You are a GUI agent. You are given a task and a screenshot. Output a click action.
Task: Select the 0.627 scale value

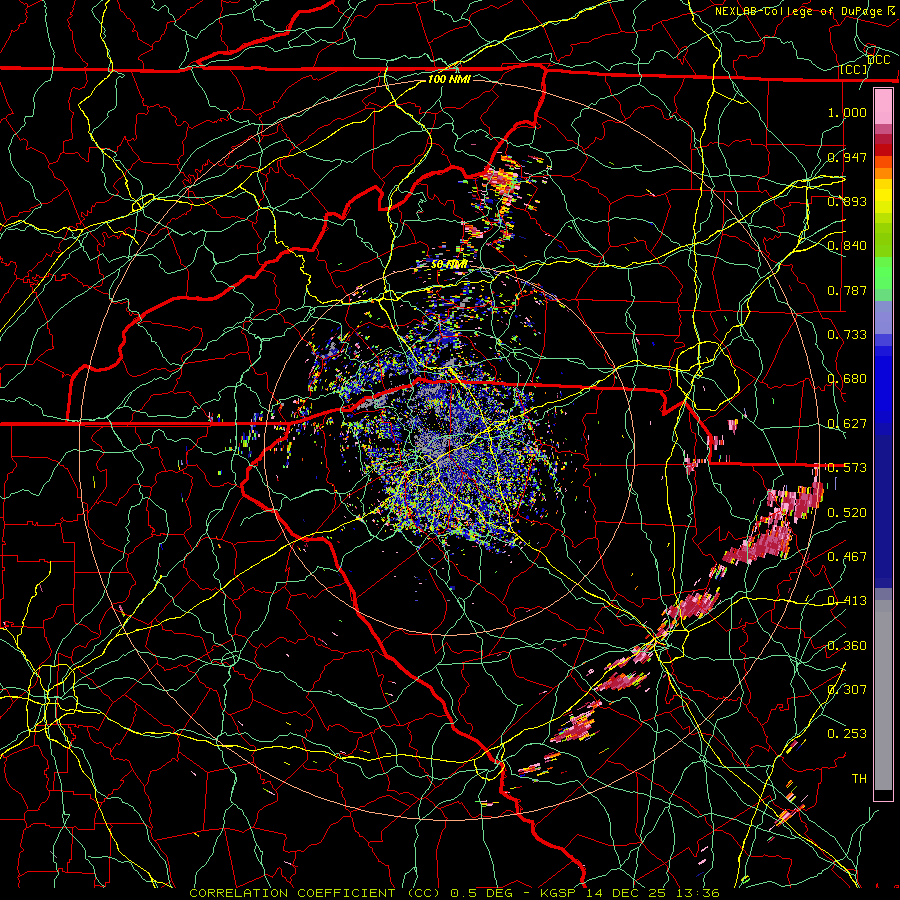pyautogui.click(x=847, y=424)
